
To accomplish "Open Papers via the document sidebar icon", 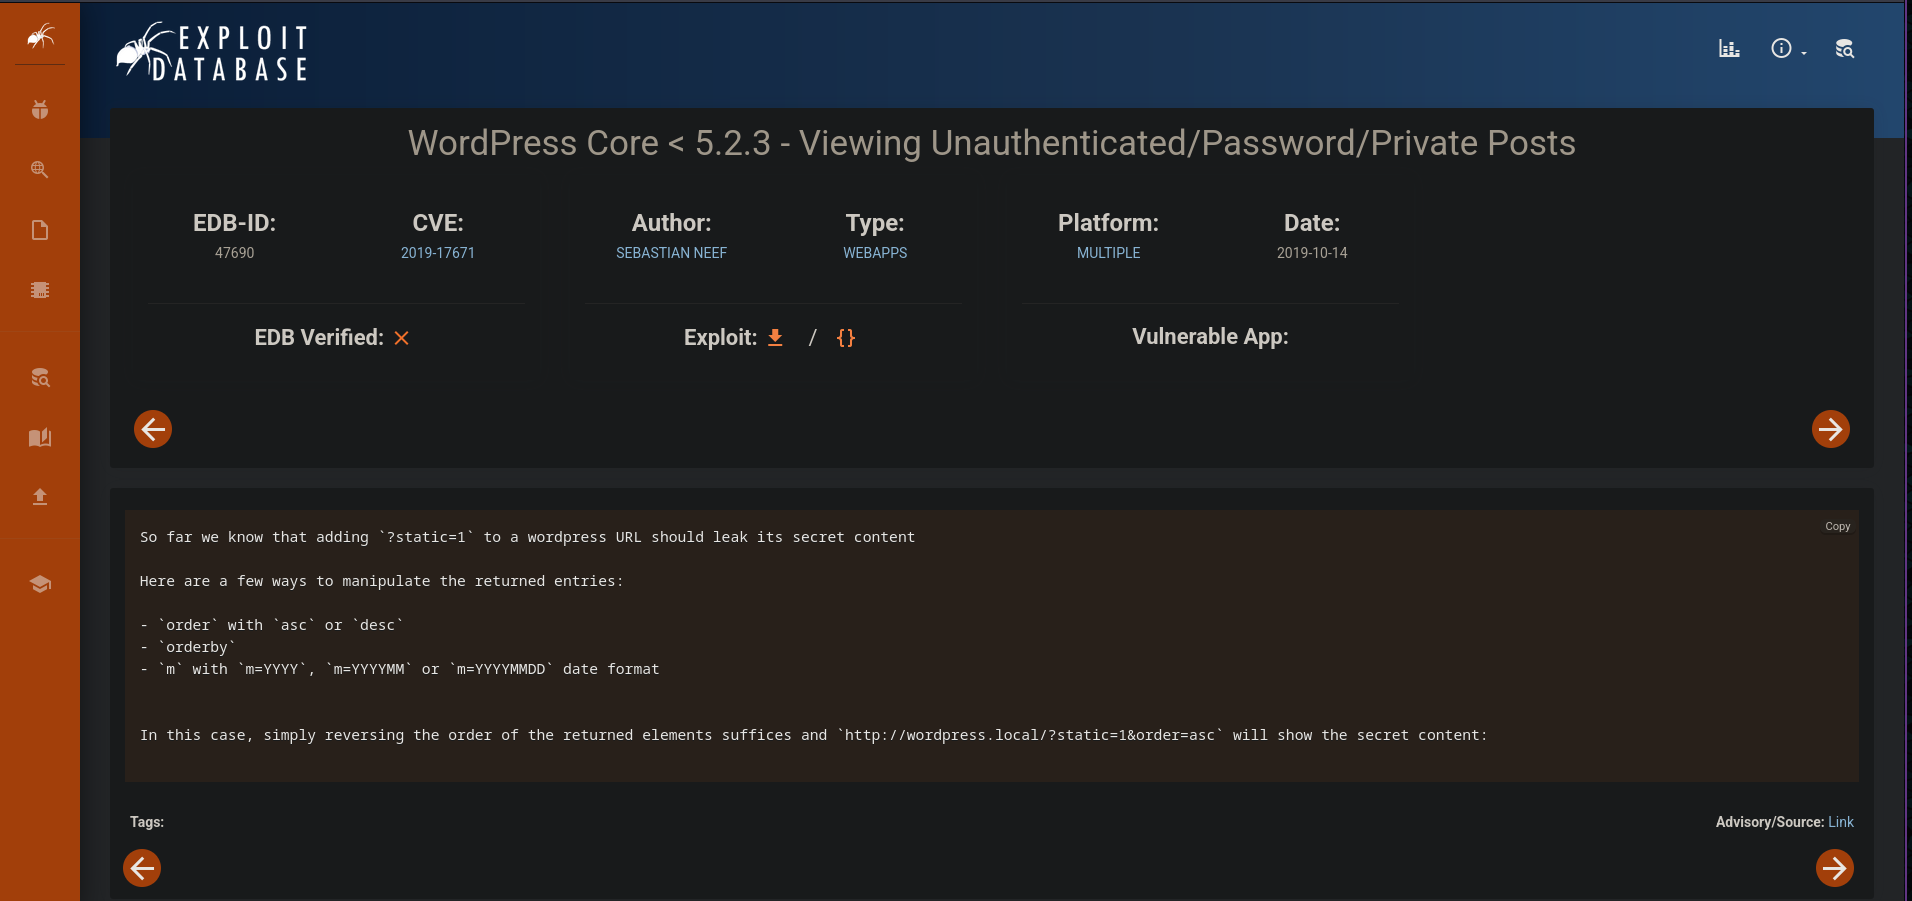I will (x=40, y=230).
